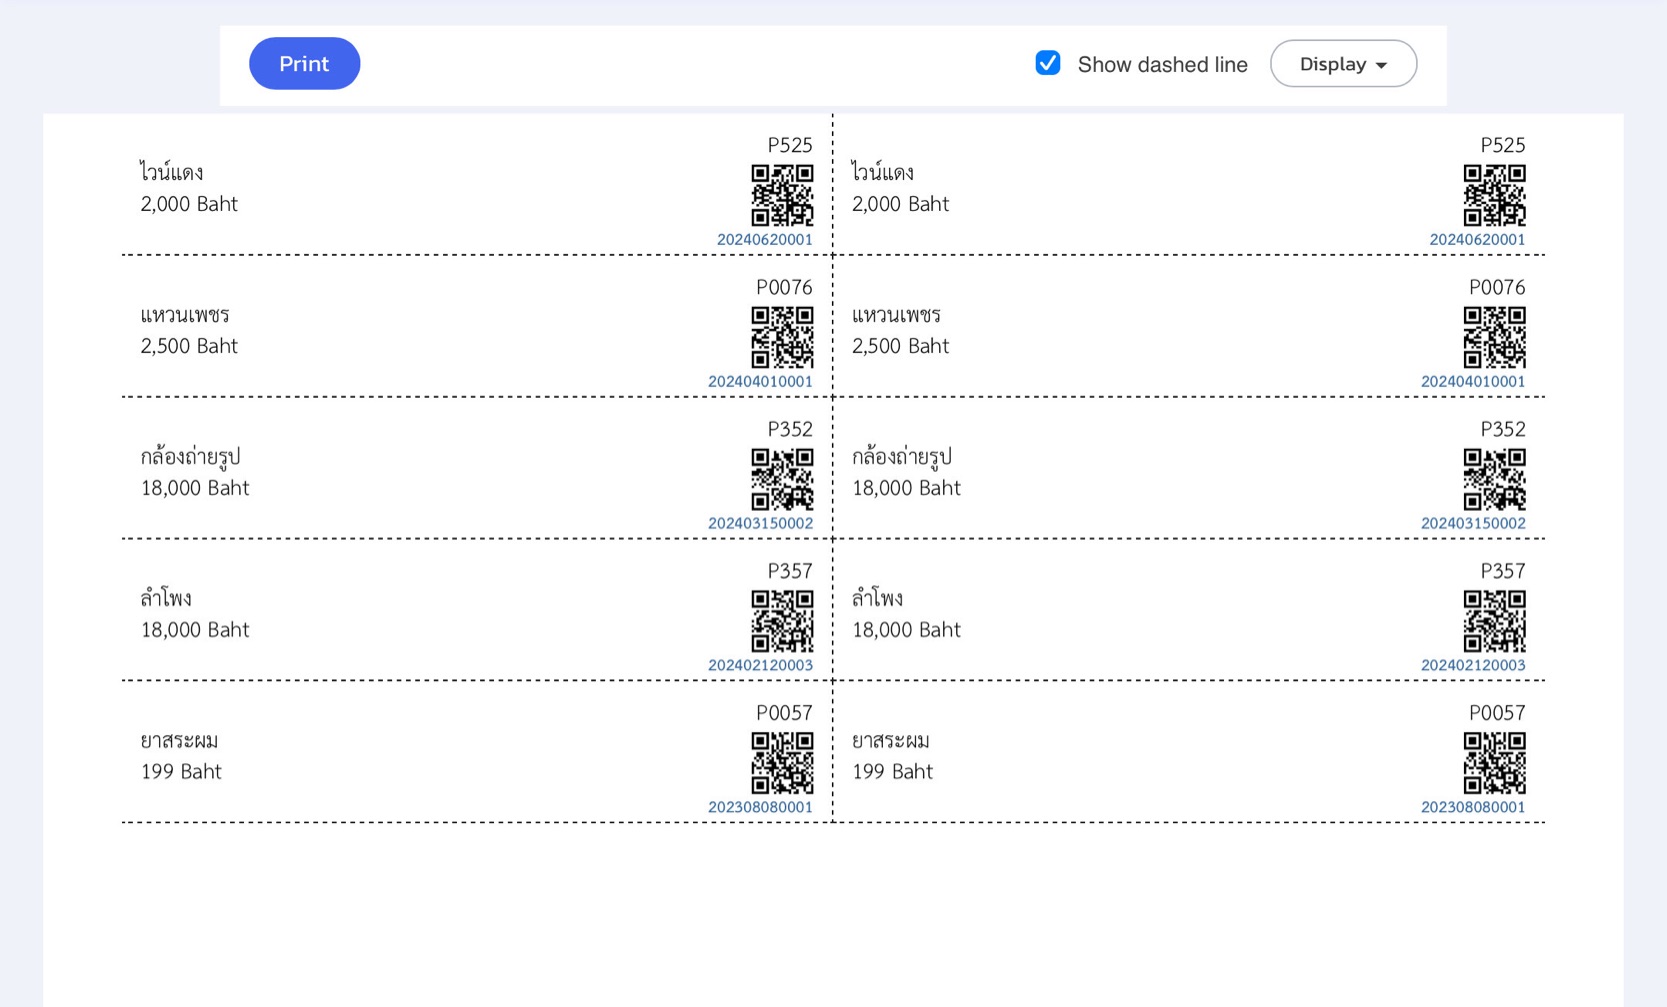Screen dimensions: 1667x1007
Task: Click 18,000 Baht on the left ลำโพง label
Action: point(195,630)
